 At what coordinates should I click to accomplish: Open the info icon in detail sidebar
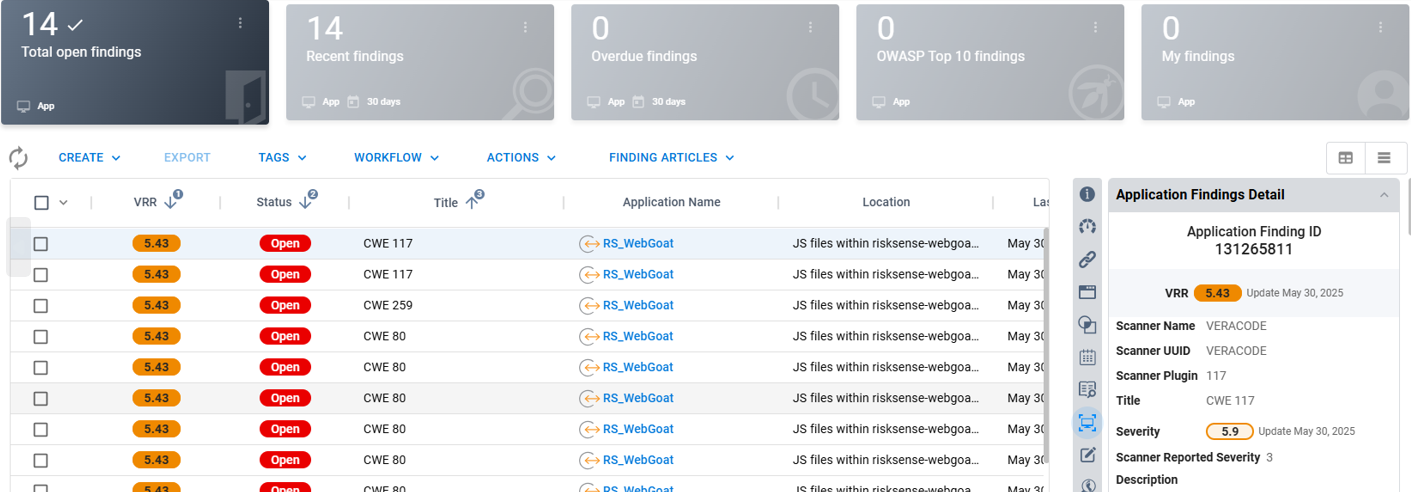1087,194
